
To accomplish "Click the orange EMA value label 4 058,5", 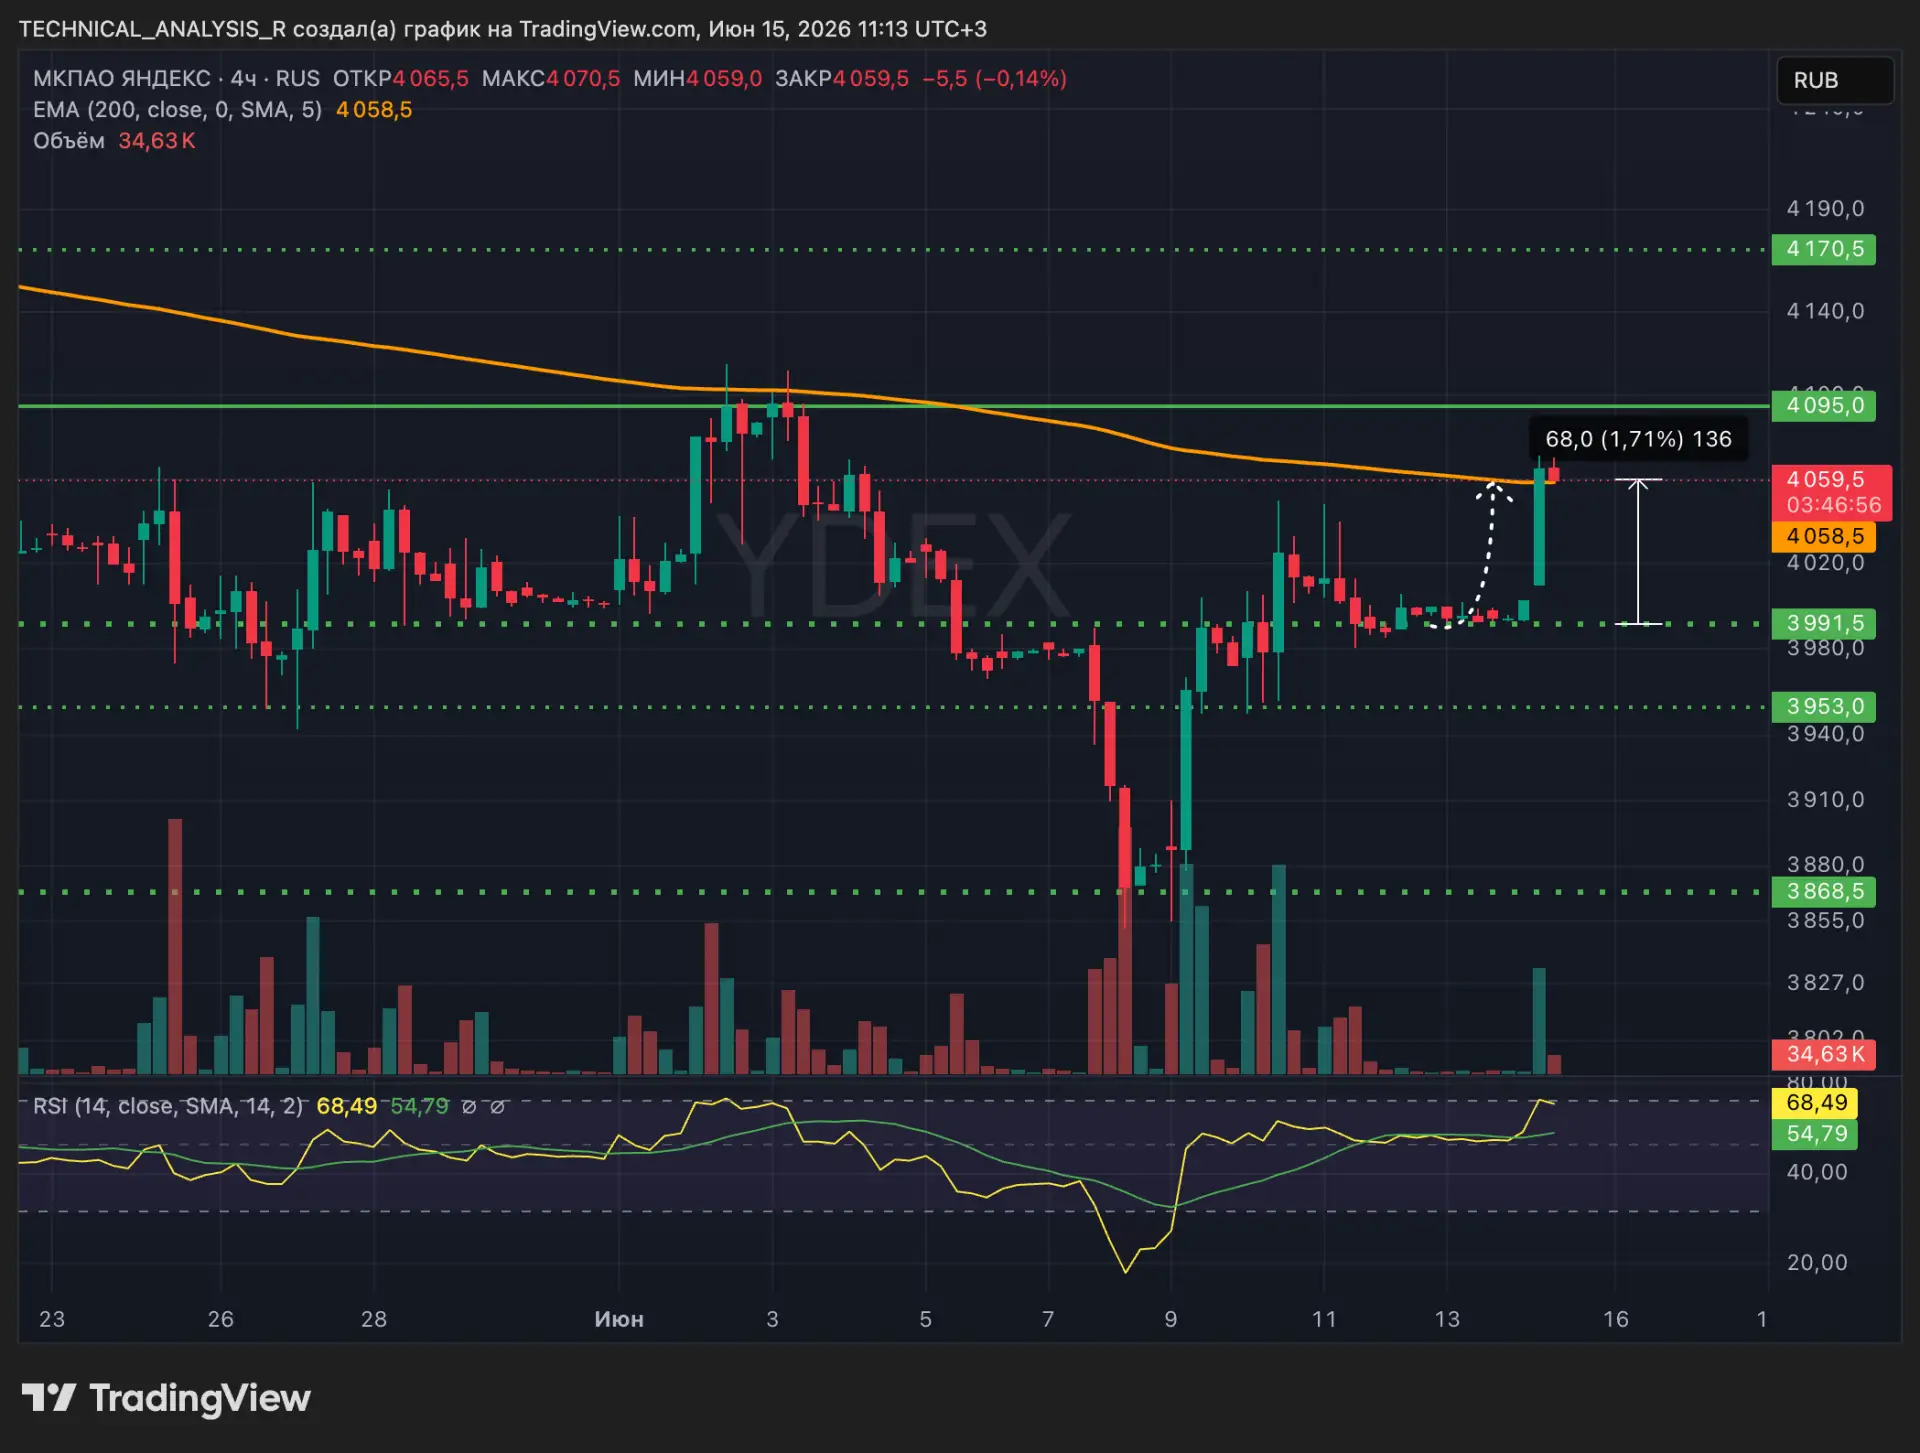I will pos(1823,536).
